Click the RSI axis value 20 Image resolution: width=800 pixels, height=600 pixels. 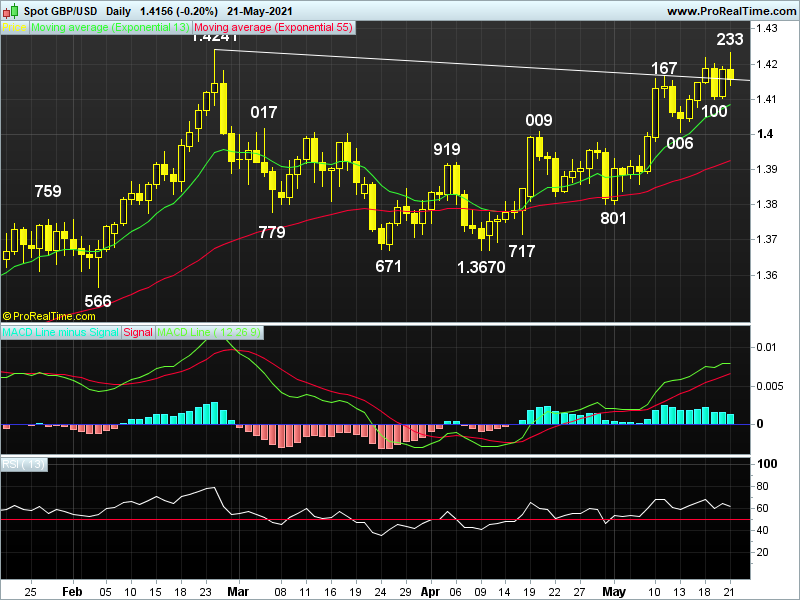pos(762,552)
